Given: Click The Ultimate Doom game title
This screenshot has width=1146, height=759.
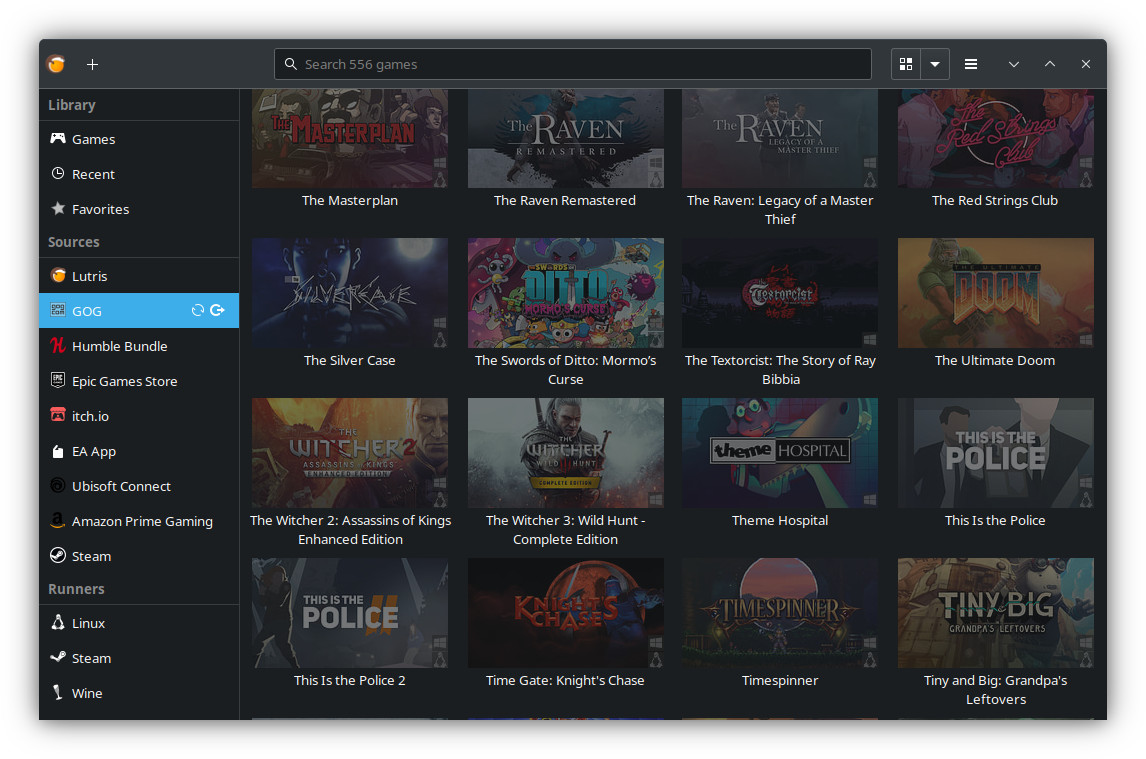Looking at the screenshot, I should (994, 360).
